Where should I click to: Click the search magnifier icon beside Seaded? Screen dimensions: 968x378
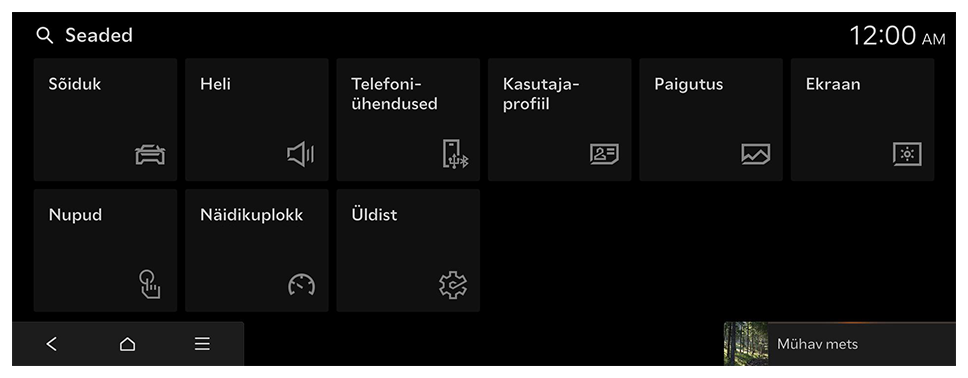(x=44, y=36)
